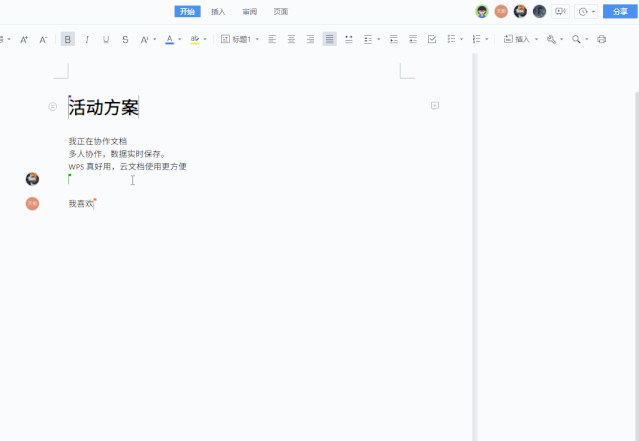639x441 pixels.
Task: Click the document vertical scrollbar
Action: coord(637,265)
